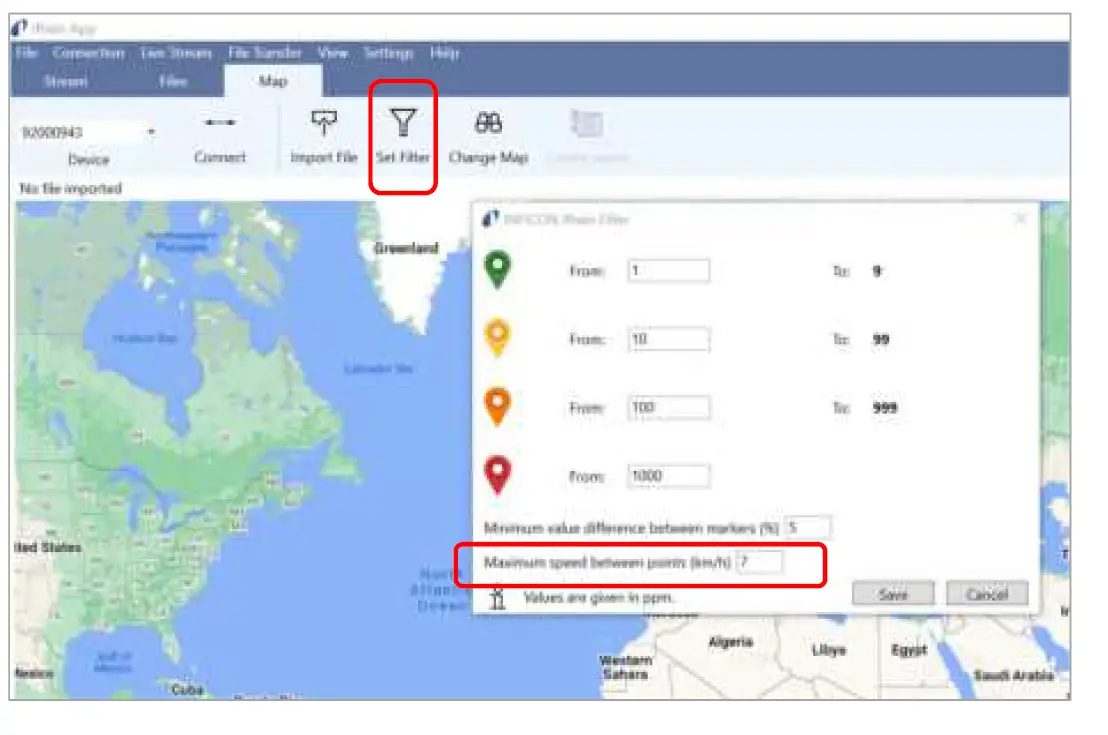Open the Connection menu
Screen dimensions: 1108x735
(x=88, y=53)
